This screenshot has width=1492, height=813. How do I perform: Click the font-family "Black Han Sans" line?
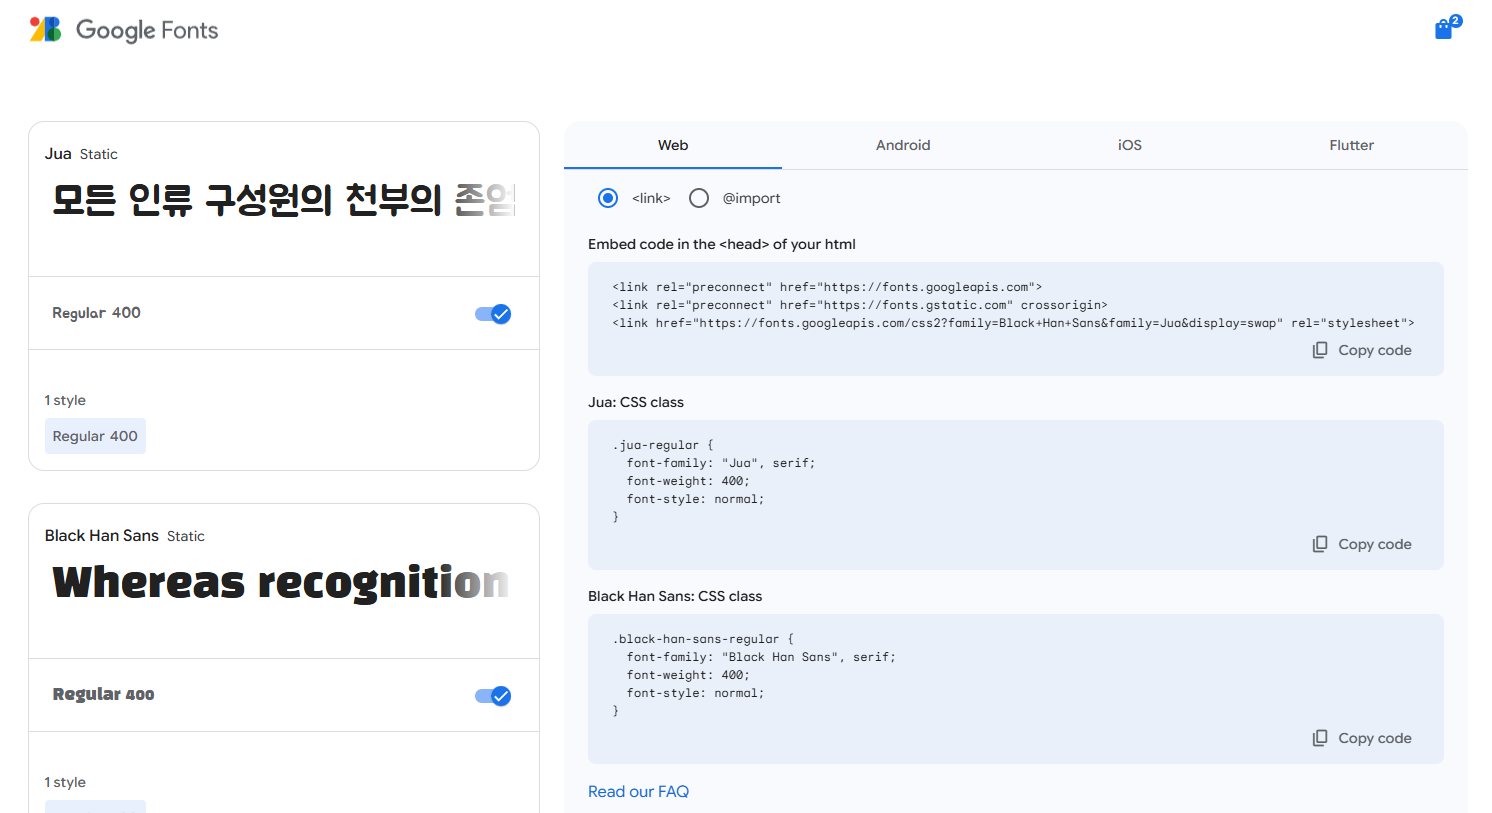(x=761, y=657)
